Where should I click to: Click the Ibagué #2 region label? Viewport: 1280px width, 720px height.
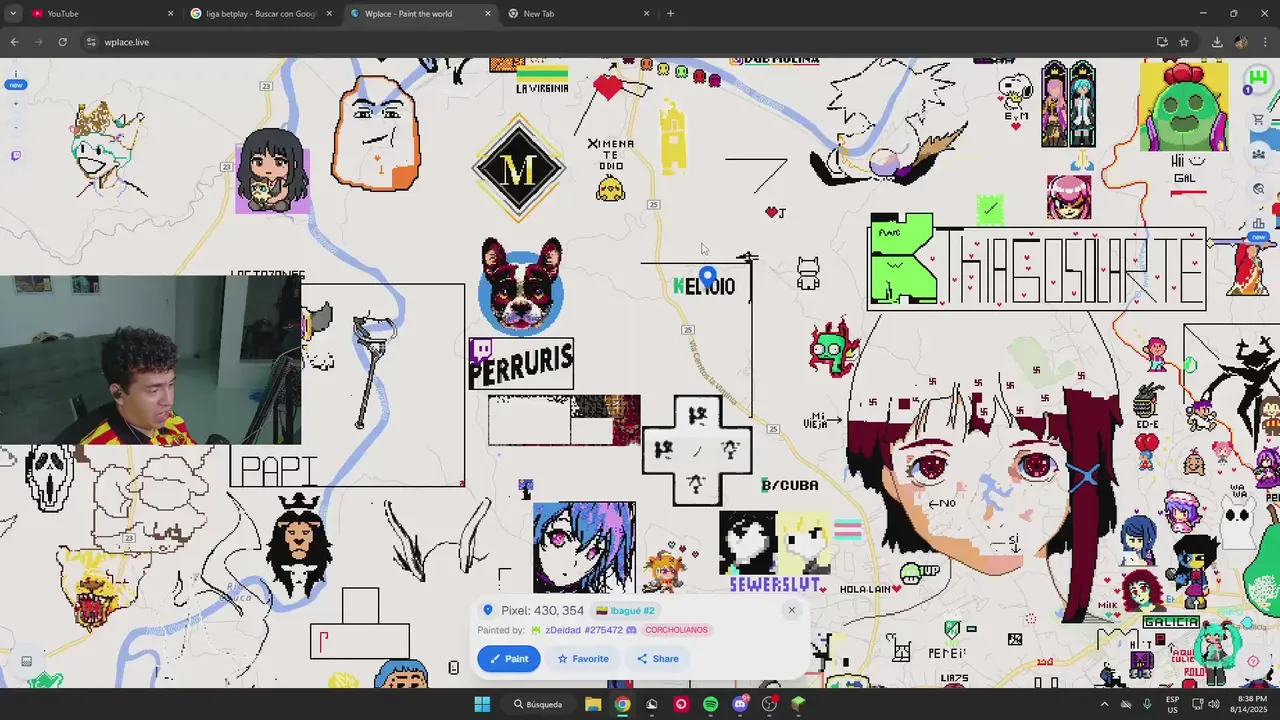point(625,610)
